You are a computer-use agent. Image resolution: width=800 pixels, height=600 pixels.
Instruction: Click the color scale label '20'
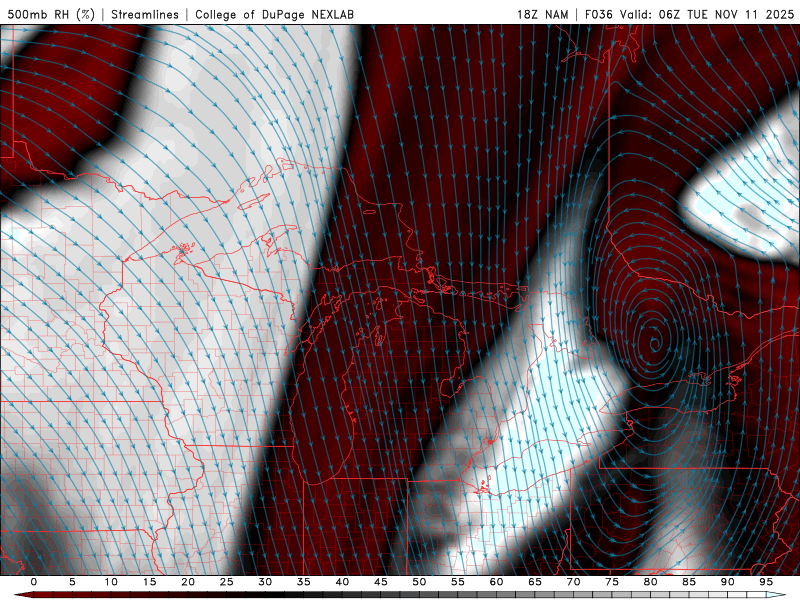click(188, 582)
